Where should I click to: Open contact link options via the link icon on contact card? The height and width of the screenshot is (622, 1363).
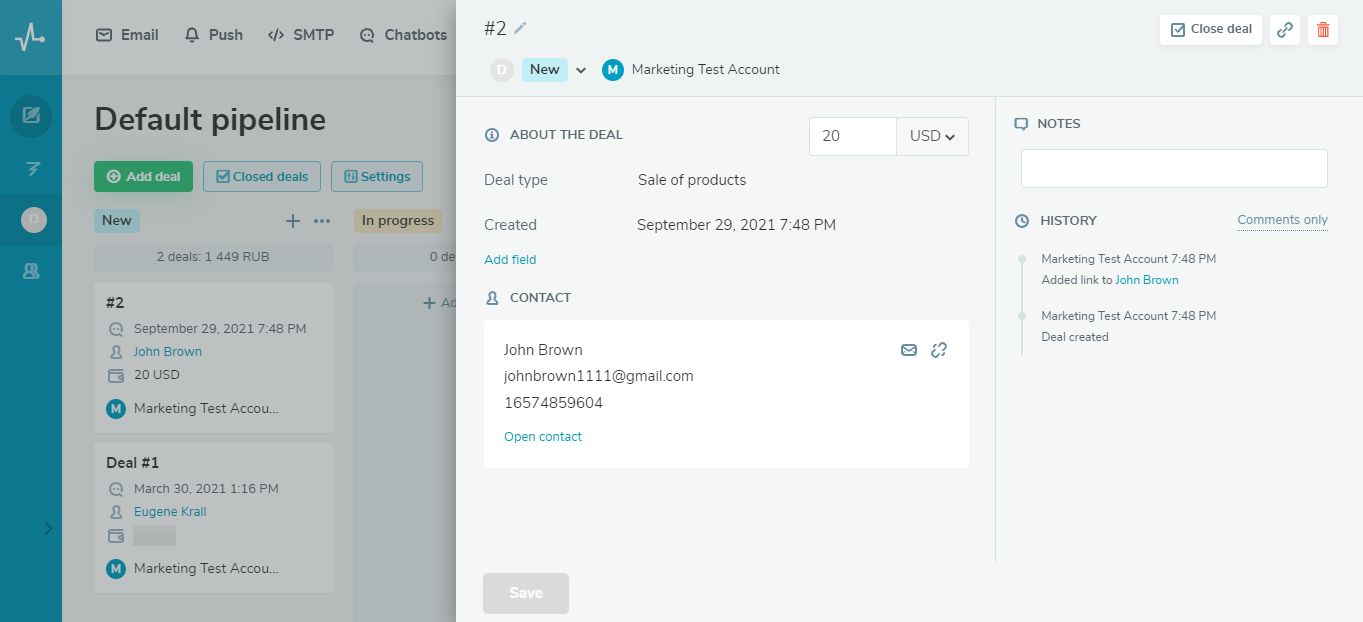point(938,350)
